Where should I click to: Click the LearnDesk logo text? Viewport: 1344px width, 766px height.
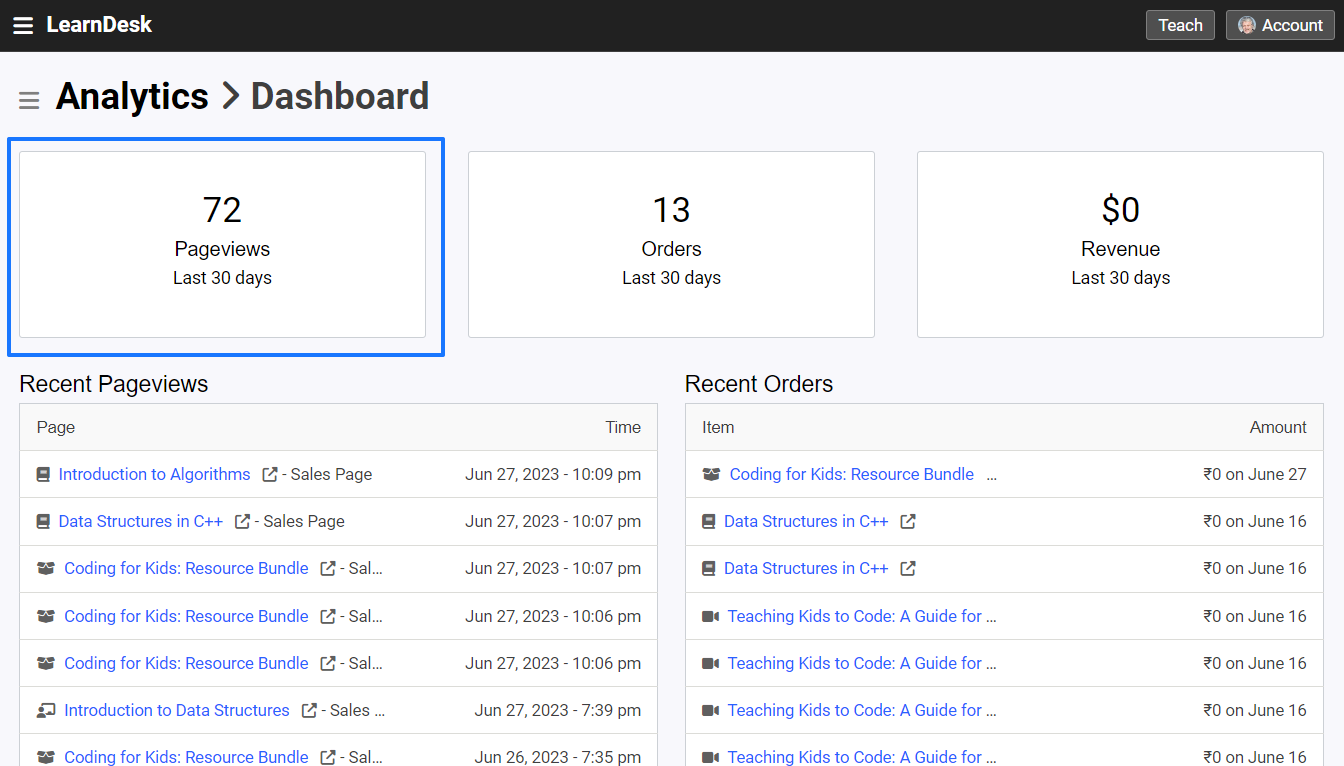pyautogui.click(x=99, y=25)
